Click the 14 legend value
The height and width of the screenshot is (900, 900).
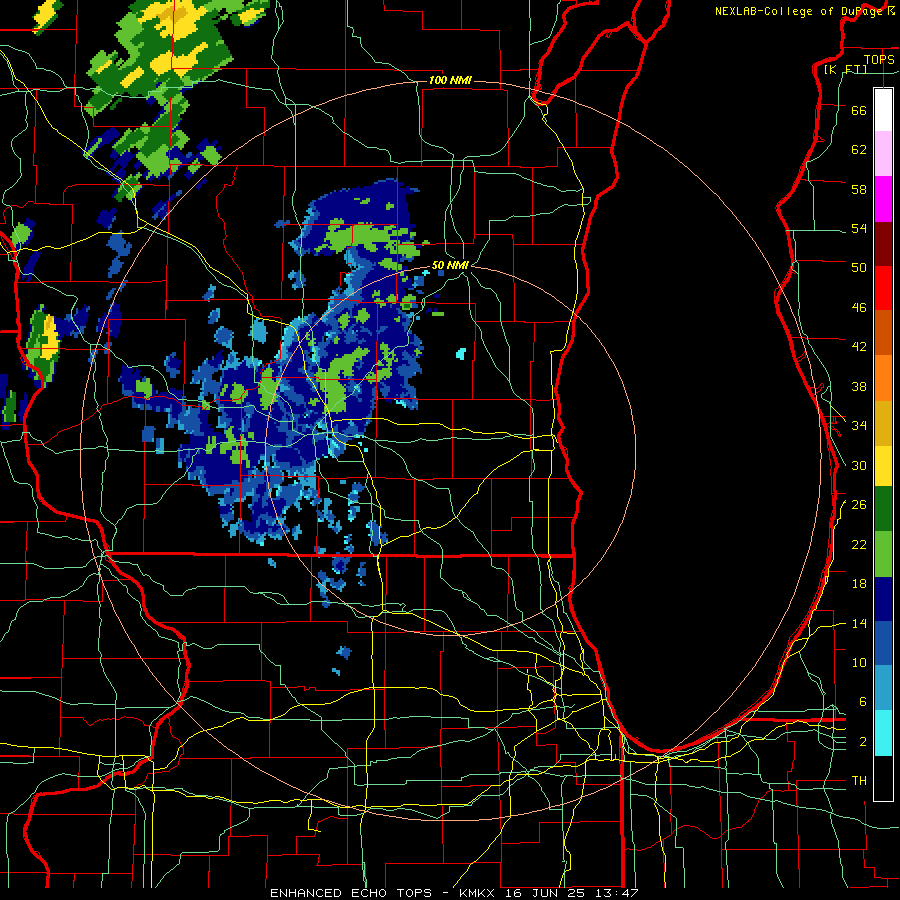[x=859, y=623]
